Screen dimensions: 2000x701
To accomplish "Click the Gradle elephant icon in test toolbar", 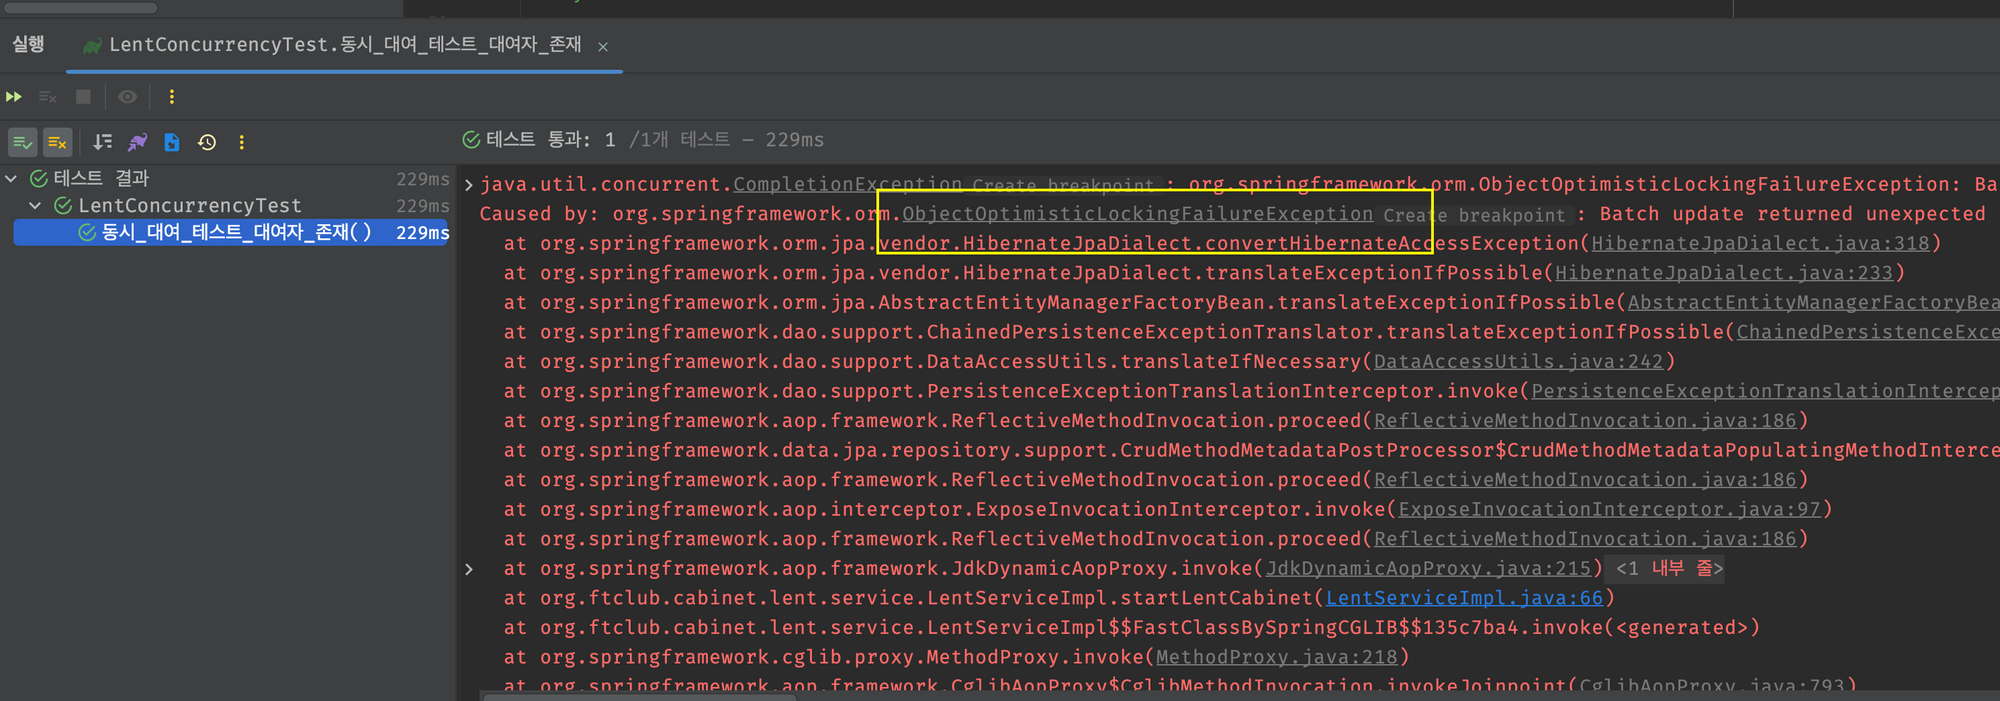I will click(137, 142).
